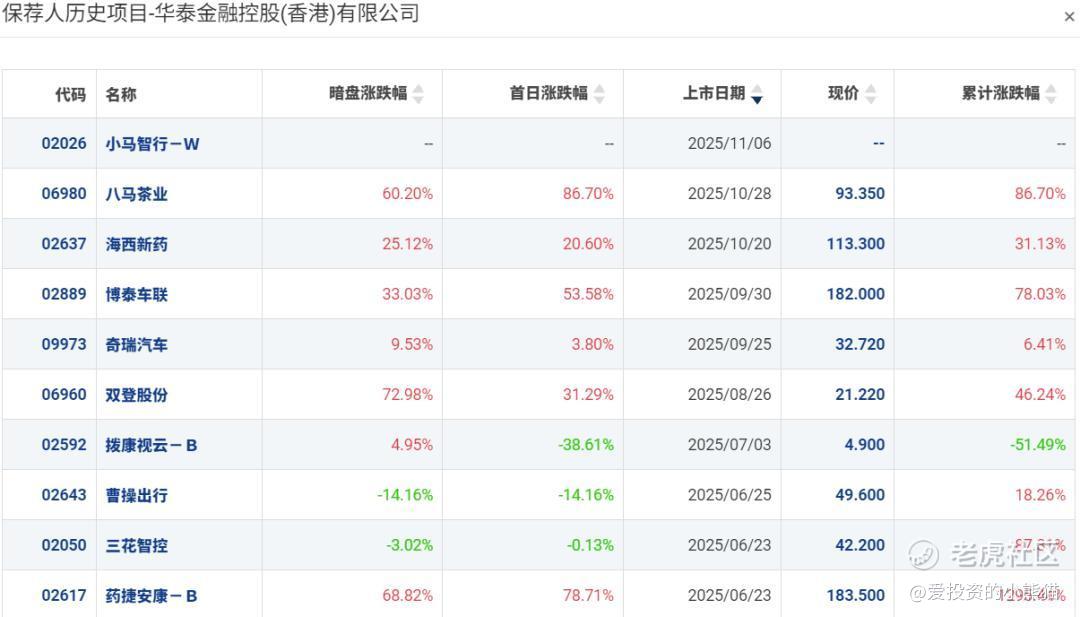The width and height of the screenshot is (1080, 617).
Task: Open stock 三花智控
Action: pos(136,546)
